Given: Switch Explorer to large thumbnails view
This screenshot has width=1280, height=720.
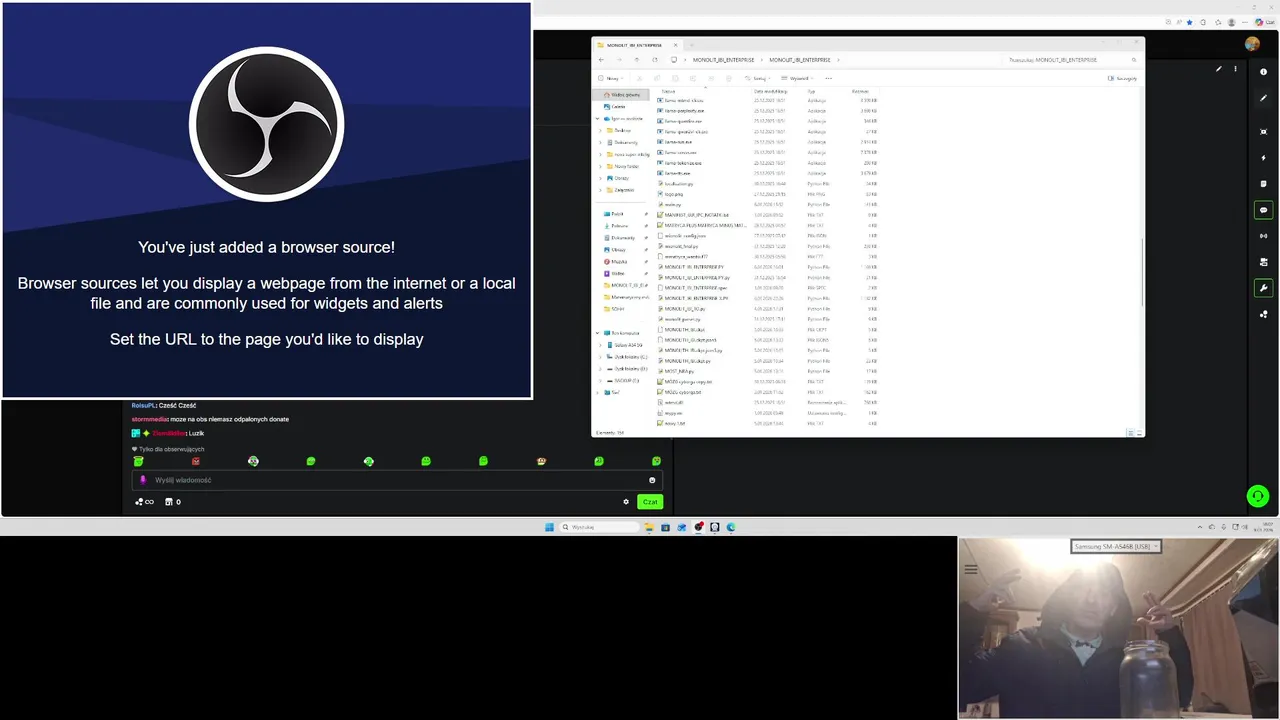Looking at the screenshot, I should 1139,432.
